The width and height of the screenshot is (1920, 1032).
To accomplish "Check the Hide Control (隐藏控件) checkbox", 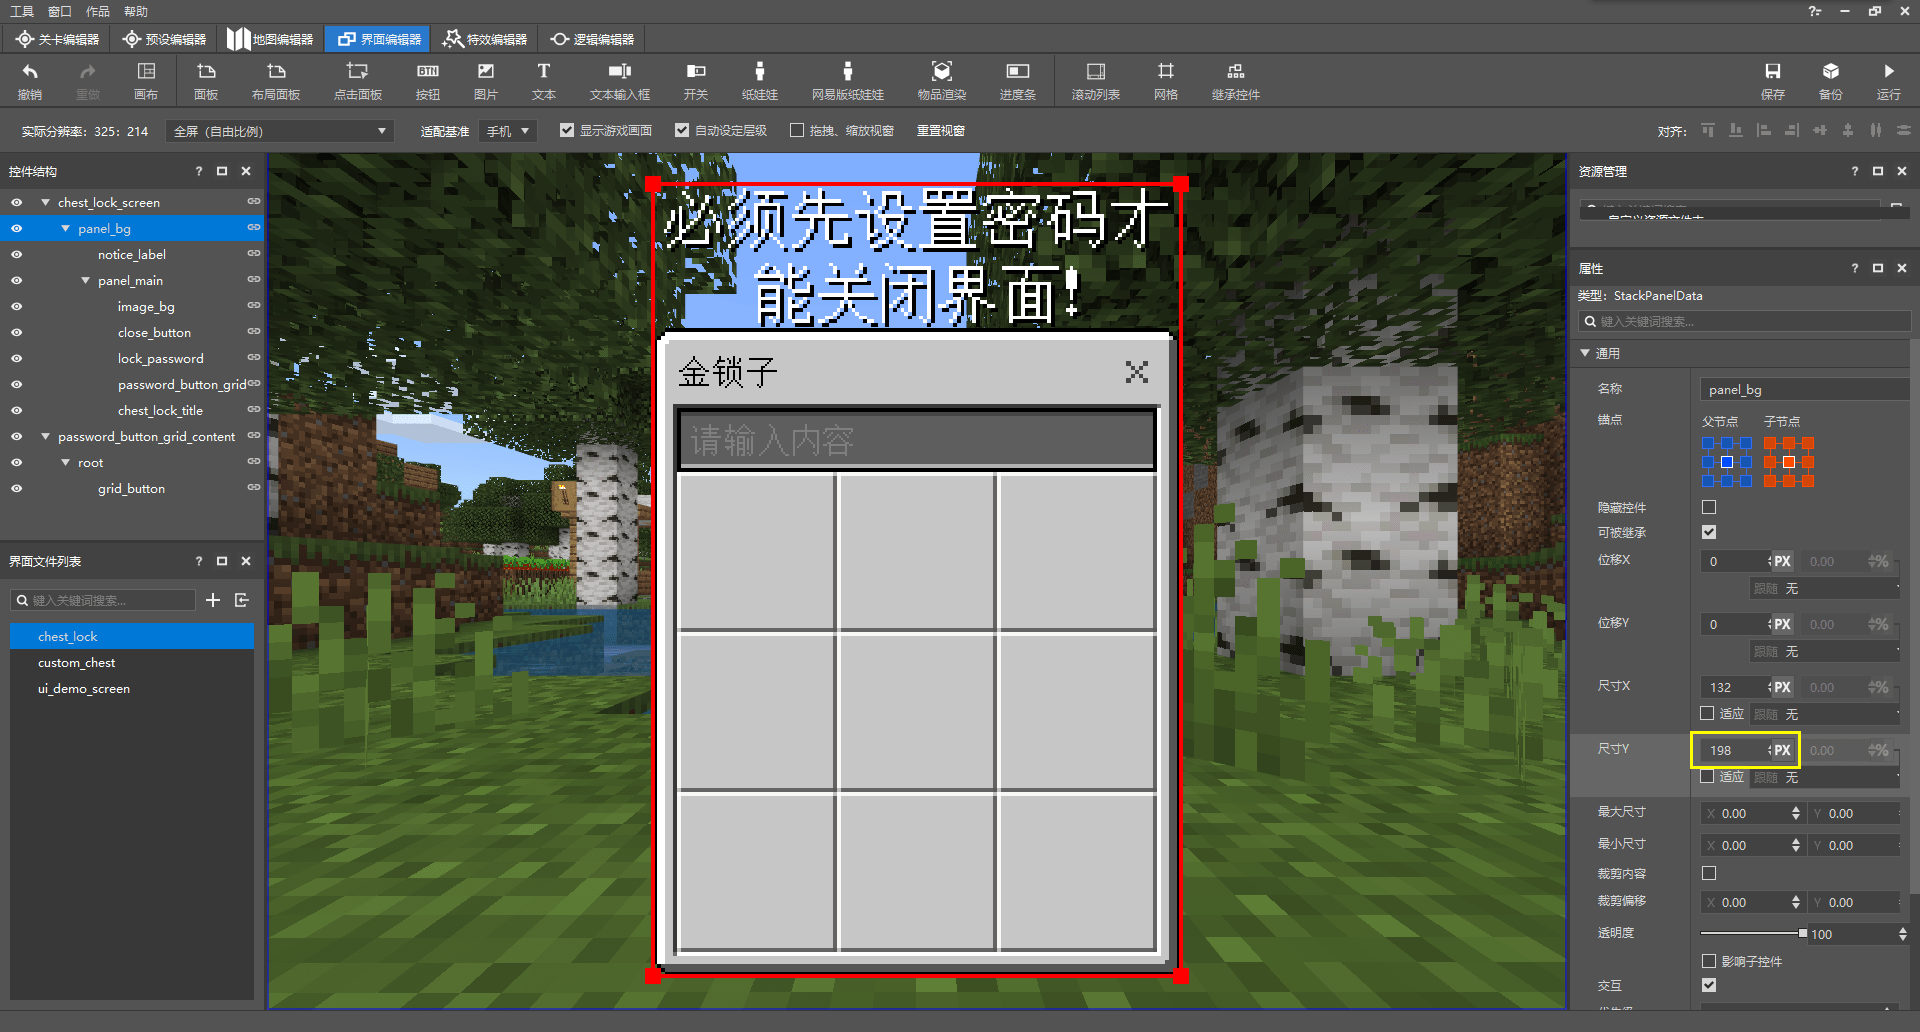I will pos(1709,507).
